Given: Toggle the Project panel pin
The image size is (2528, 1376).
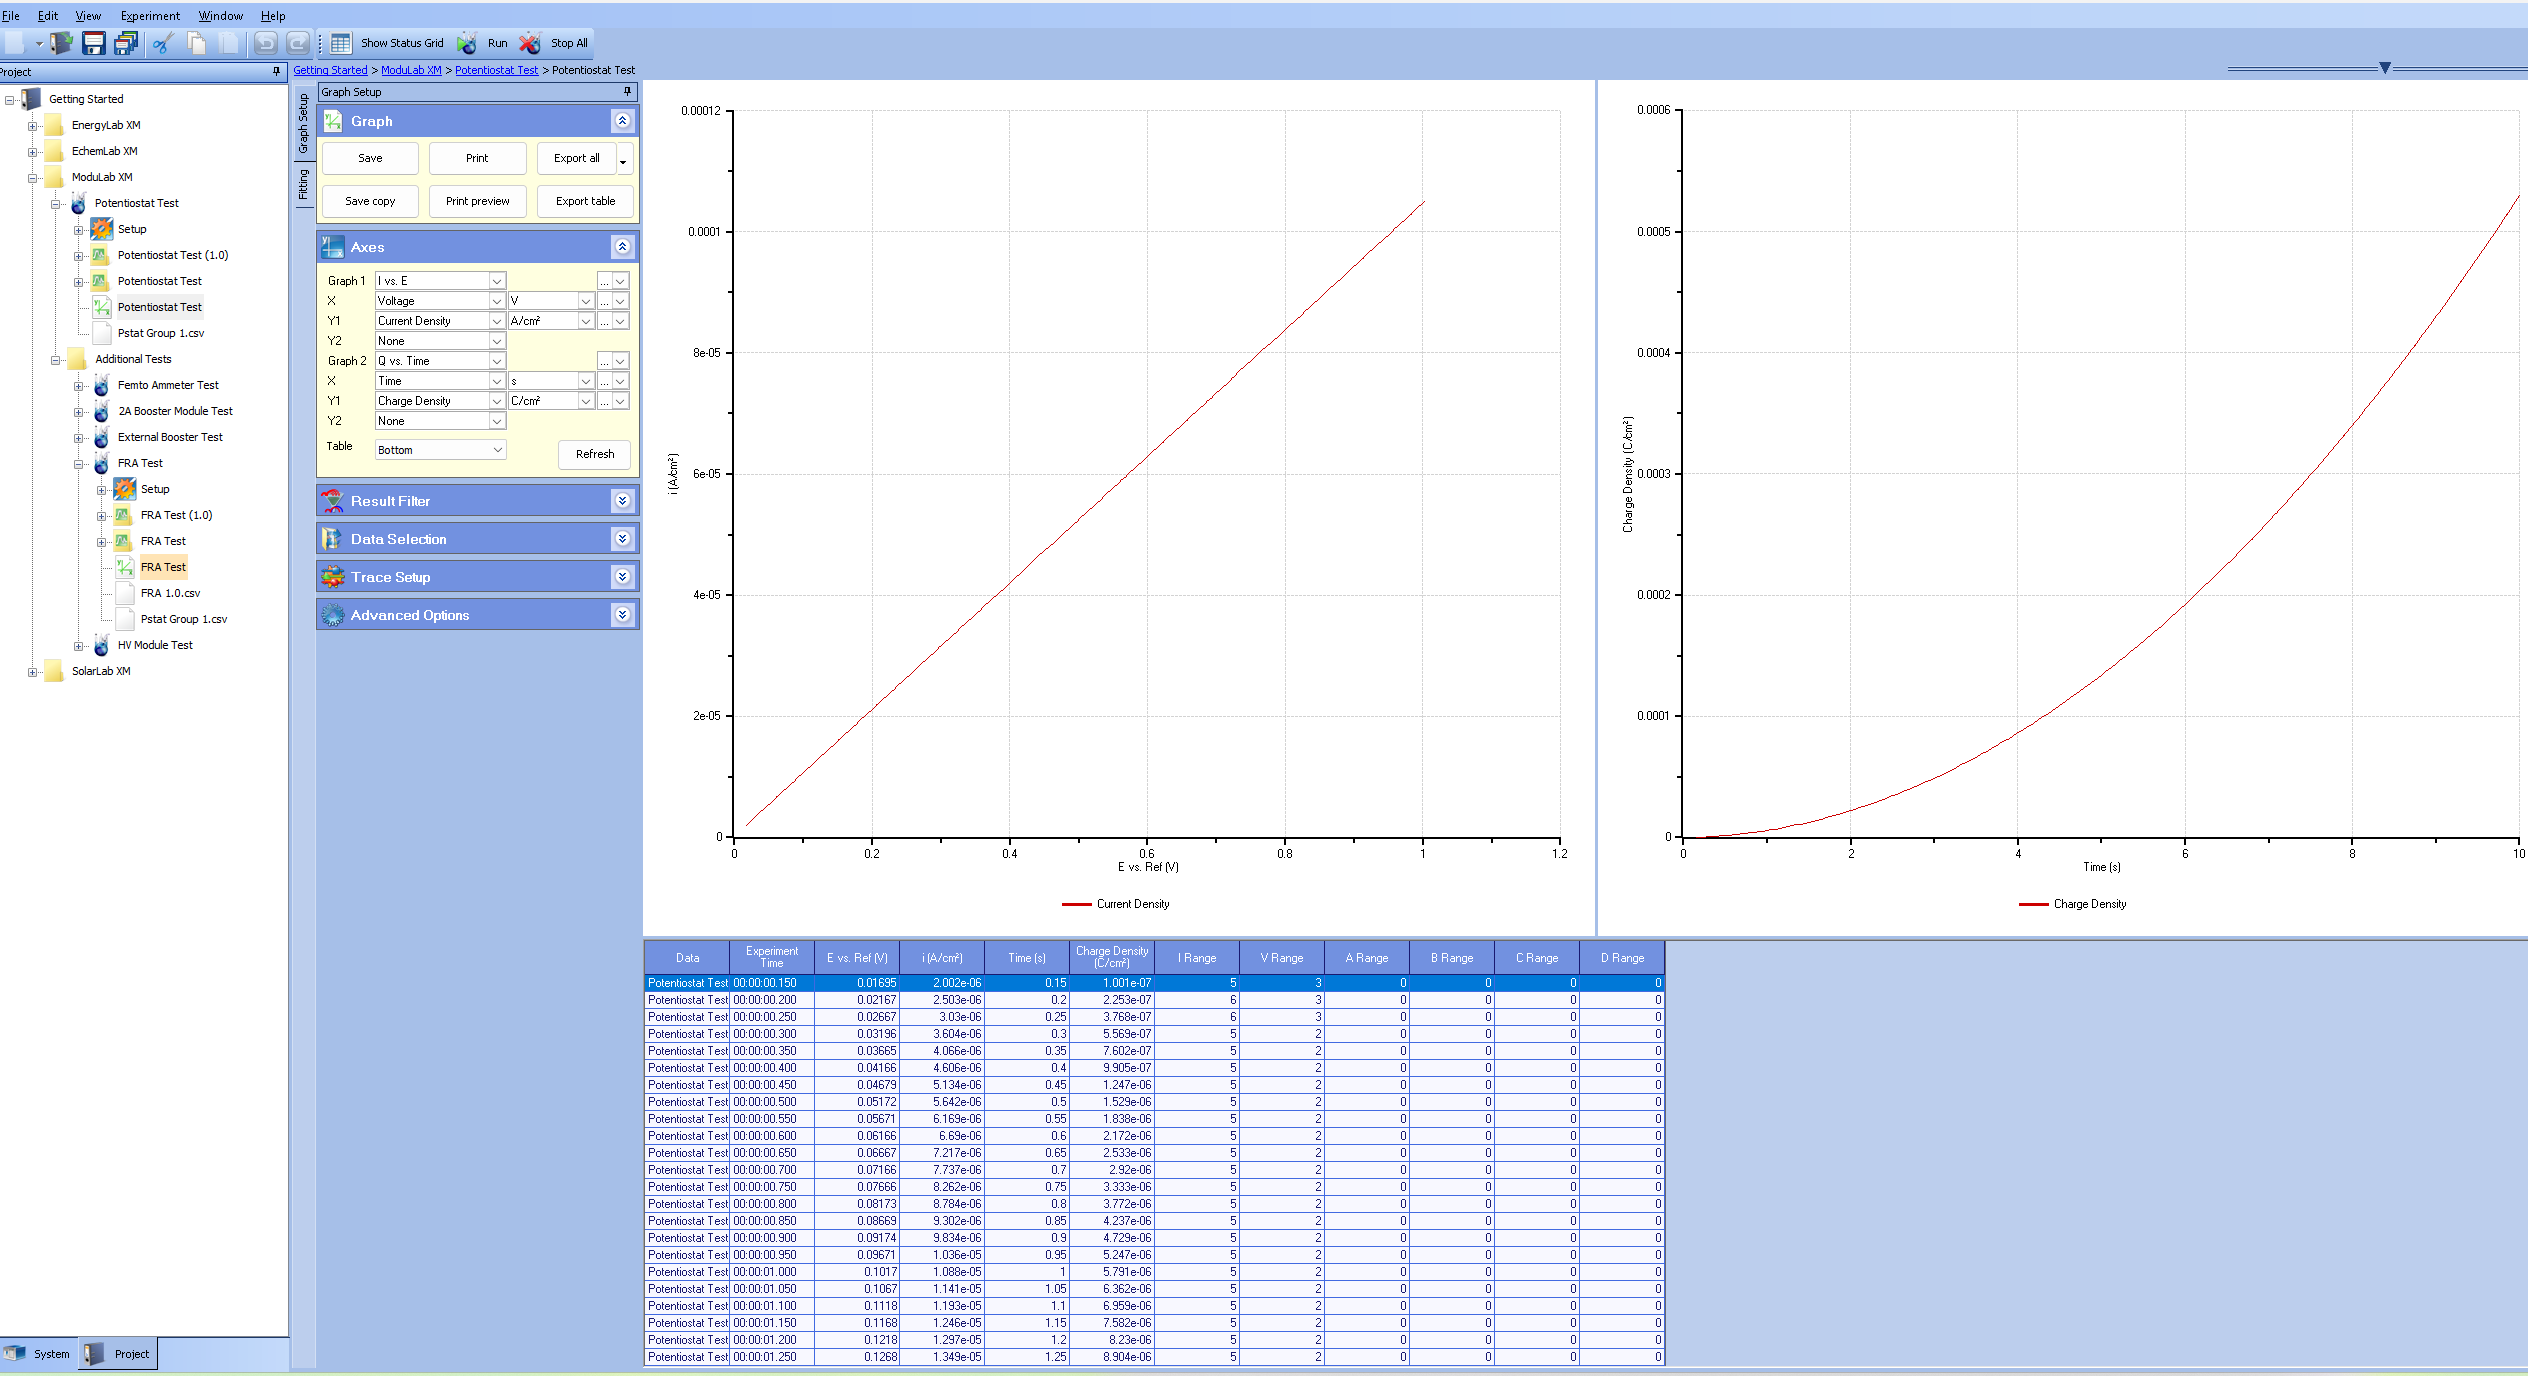Looking at the screenshot, I should (277, 72).
